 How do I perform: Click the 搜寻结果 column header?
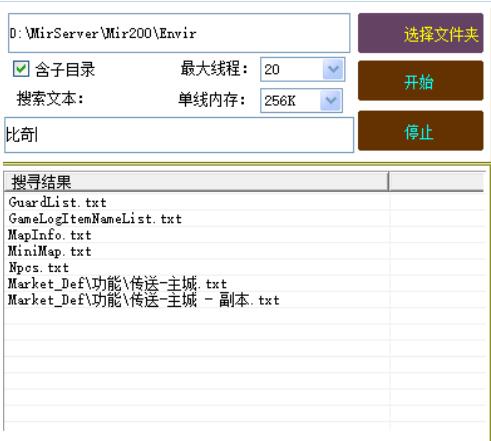click(196, 182)
